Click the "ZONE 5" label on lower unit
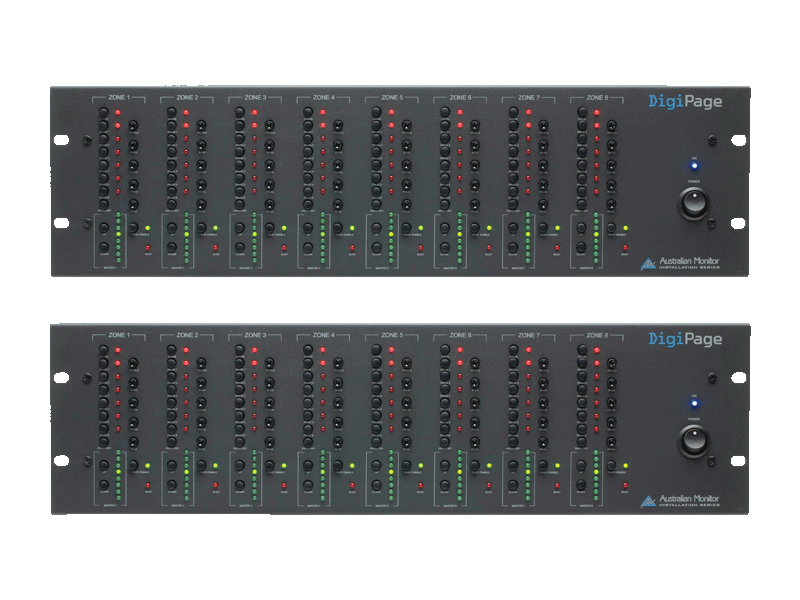Screen dimensions: 800x600 392,335
